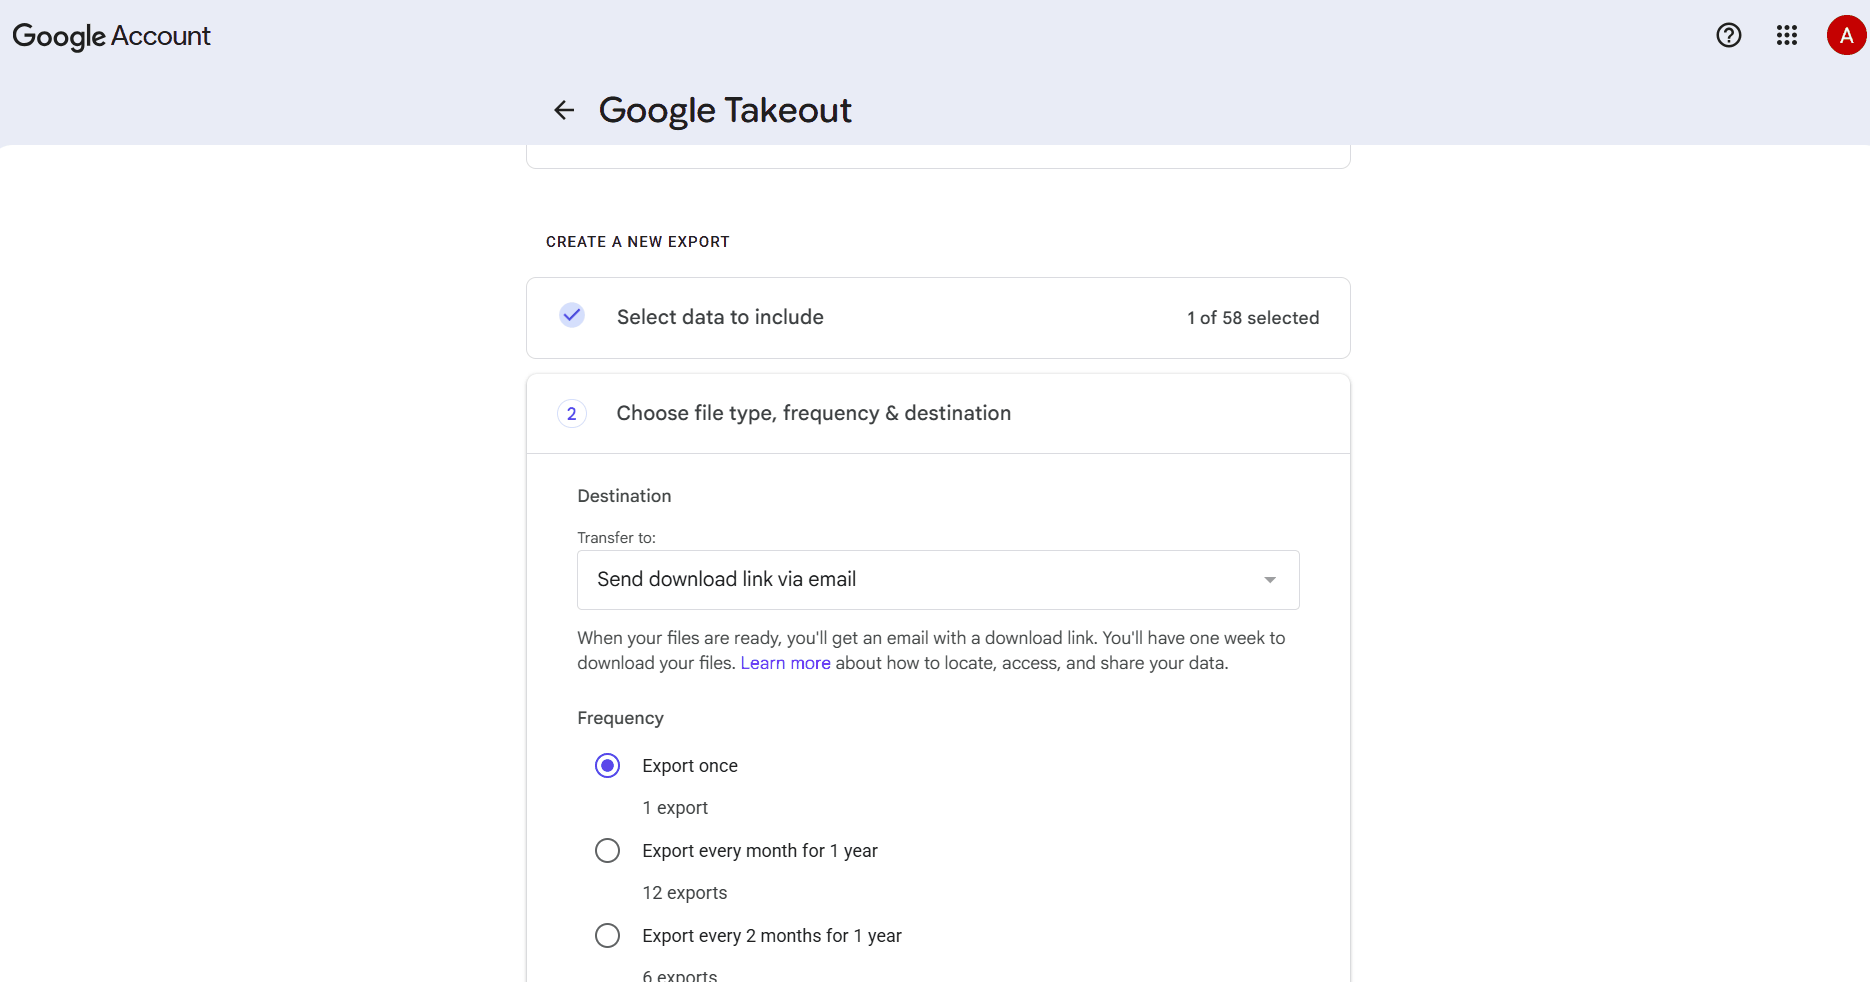Click the 12 exports text
The height and width of the screenshot is (982, 1870).
click(x=685, y=893)
